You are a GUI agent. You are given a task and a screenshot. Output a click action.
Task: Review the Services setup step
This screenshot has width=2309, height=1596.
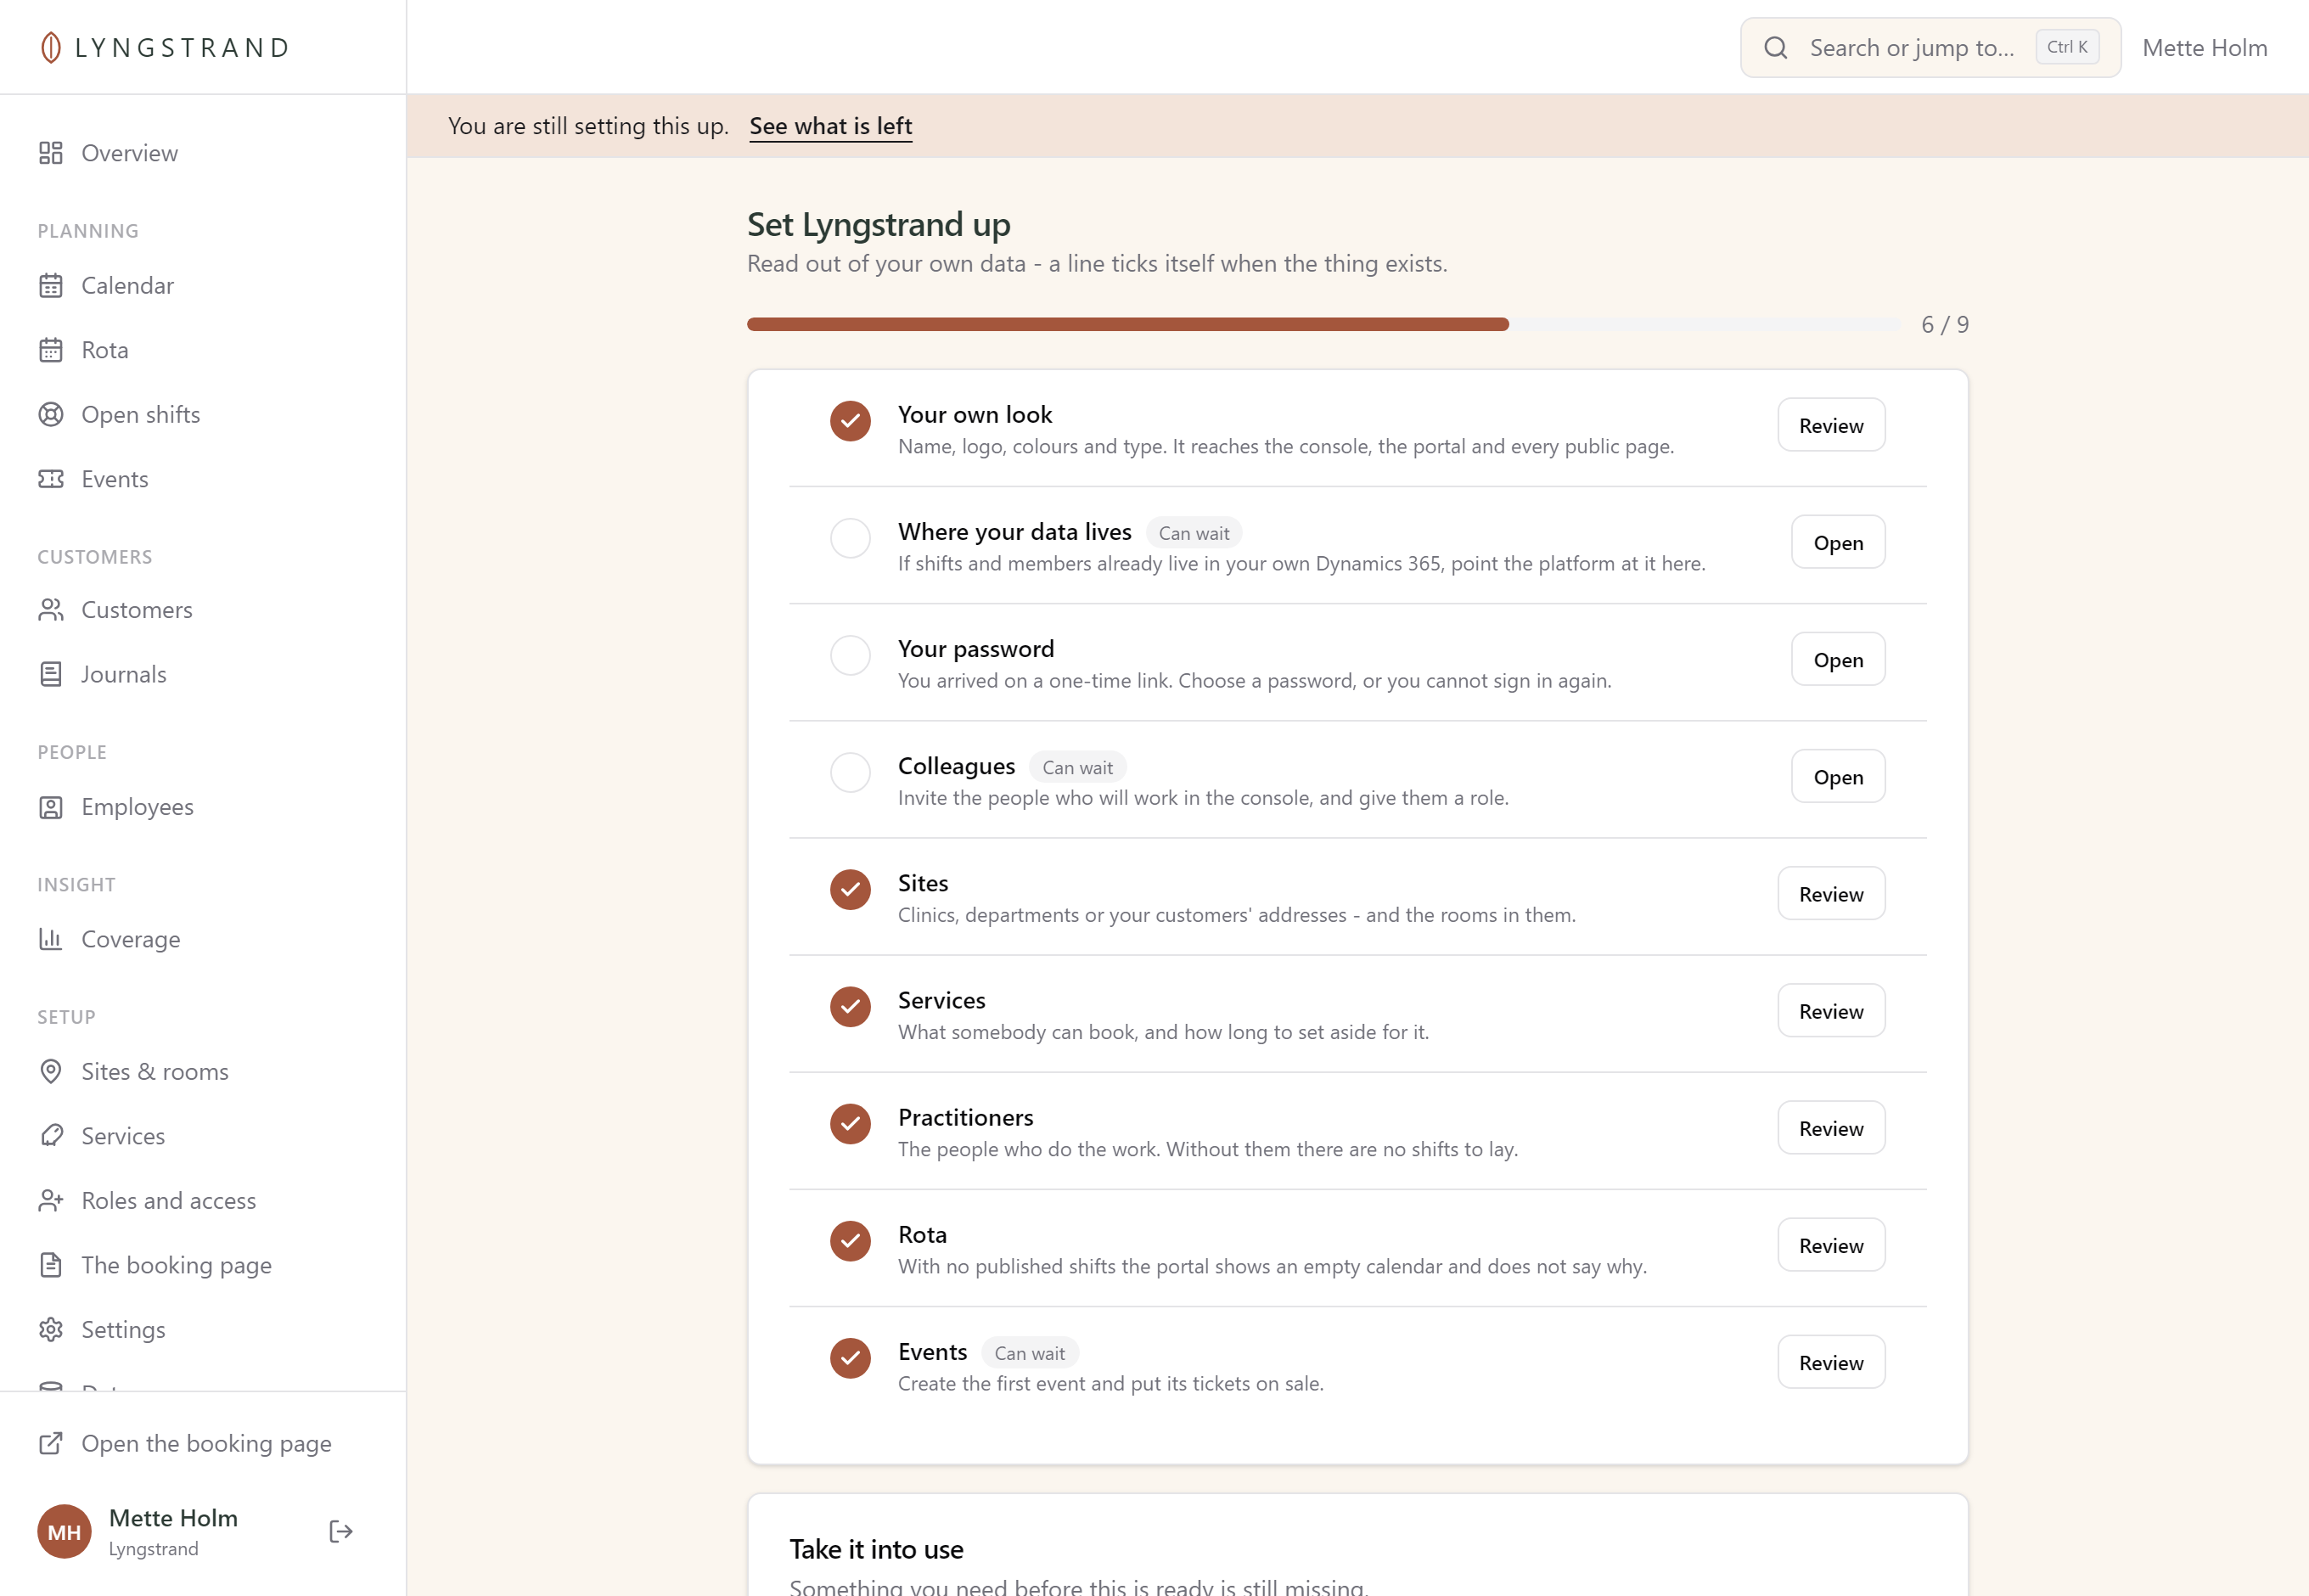[1831, 1011]
